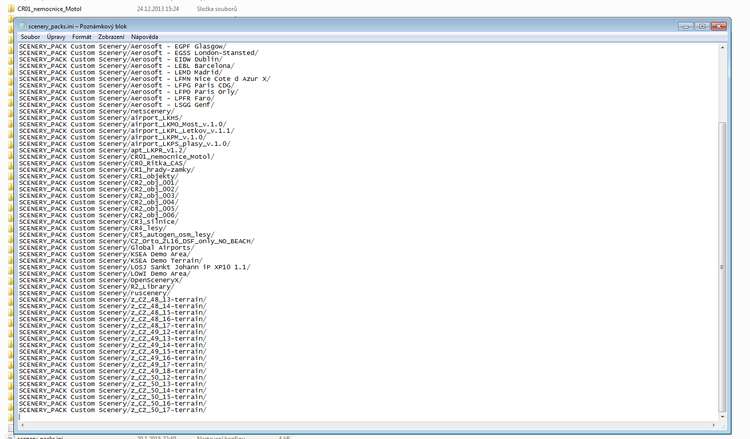This screenshot has height=439, width=750.
Task: Click the vertical scrollbar thumb
Action: (x=722, y=267)
